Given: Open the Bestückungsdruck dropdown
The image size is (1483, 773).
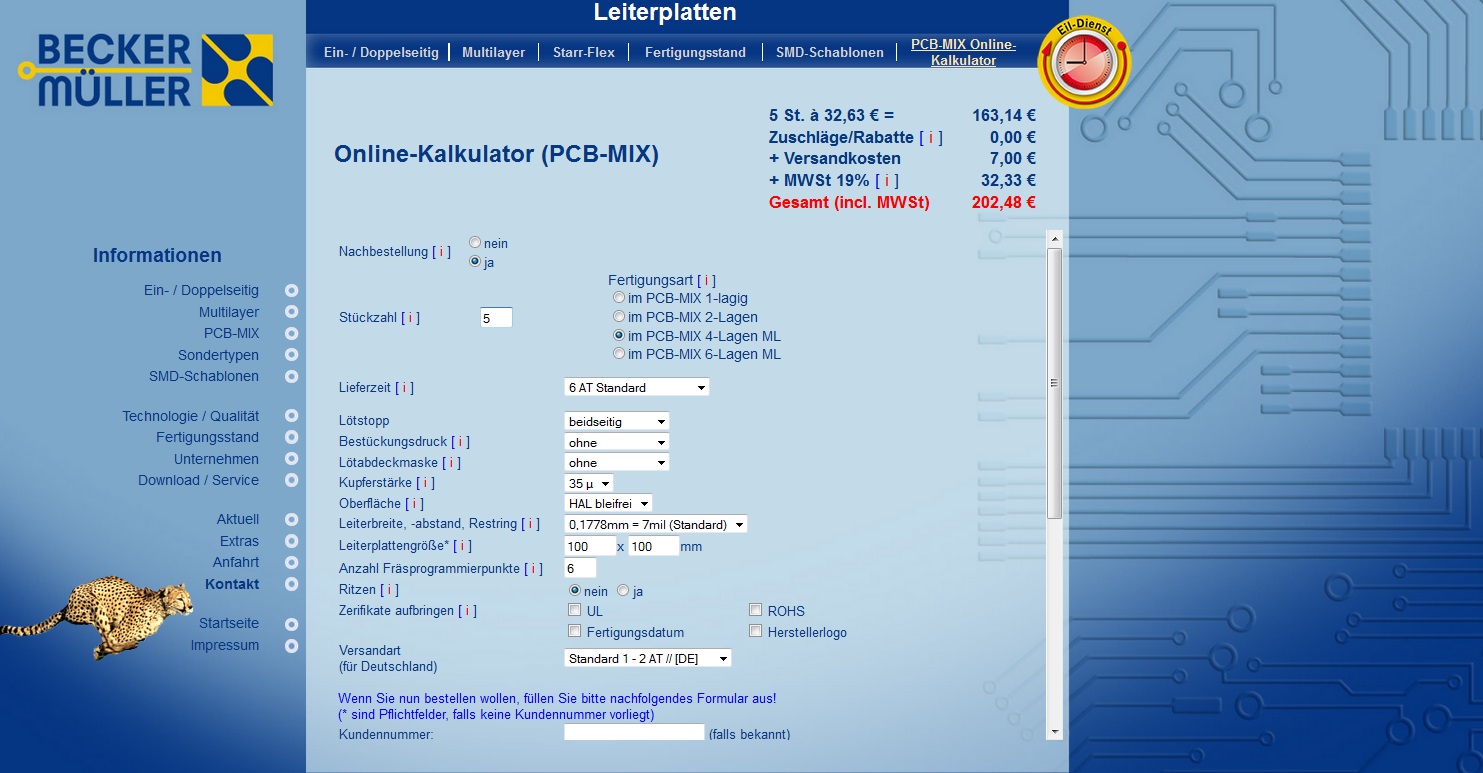Looking at the screenshot, I should [x=617, y=442].
